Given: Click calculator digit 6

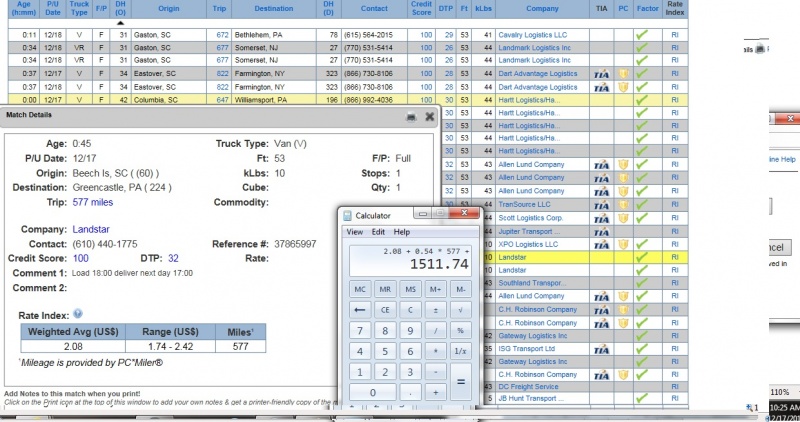Looking at the screenshot, I should [x=410, y=351].
